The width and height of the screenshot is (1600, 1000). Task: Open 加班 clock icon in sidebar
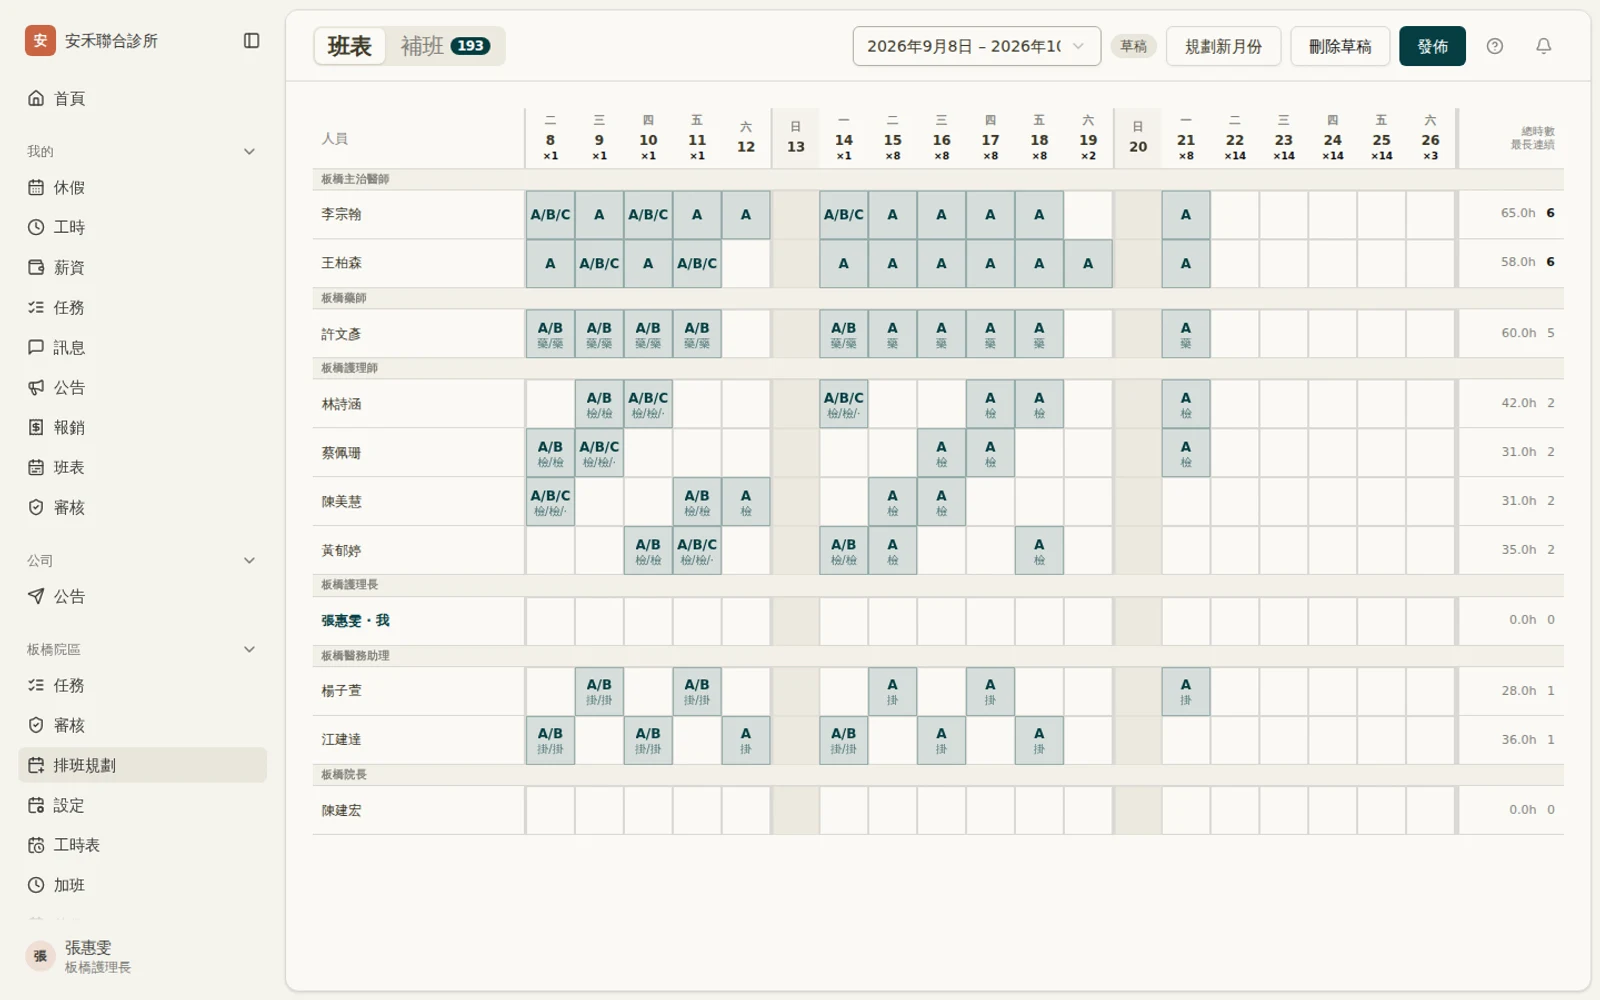point(36,885)
